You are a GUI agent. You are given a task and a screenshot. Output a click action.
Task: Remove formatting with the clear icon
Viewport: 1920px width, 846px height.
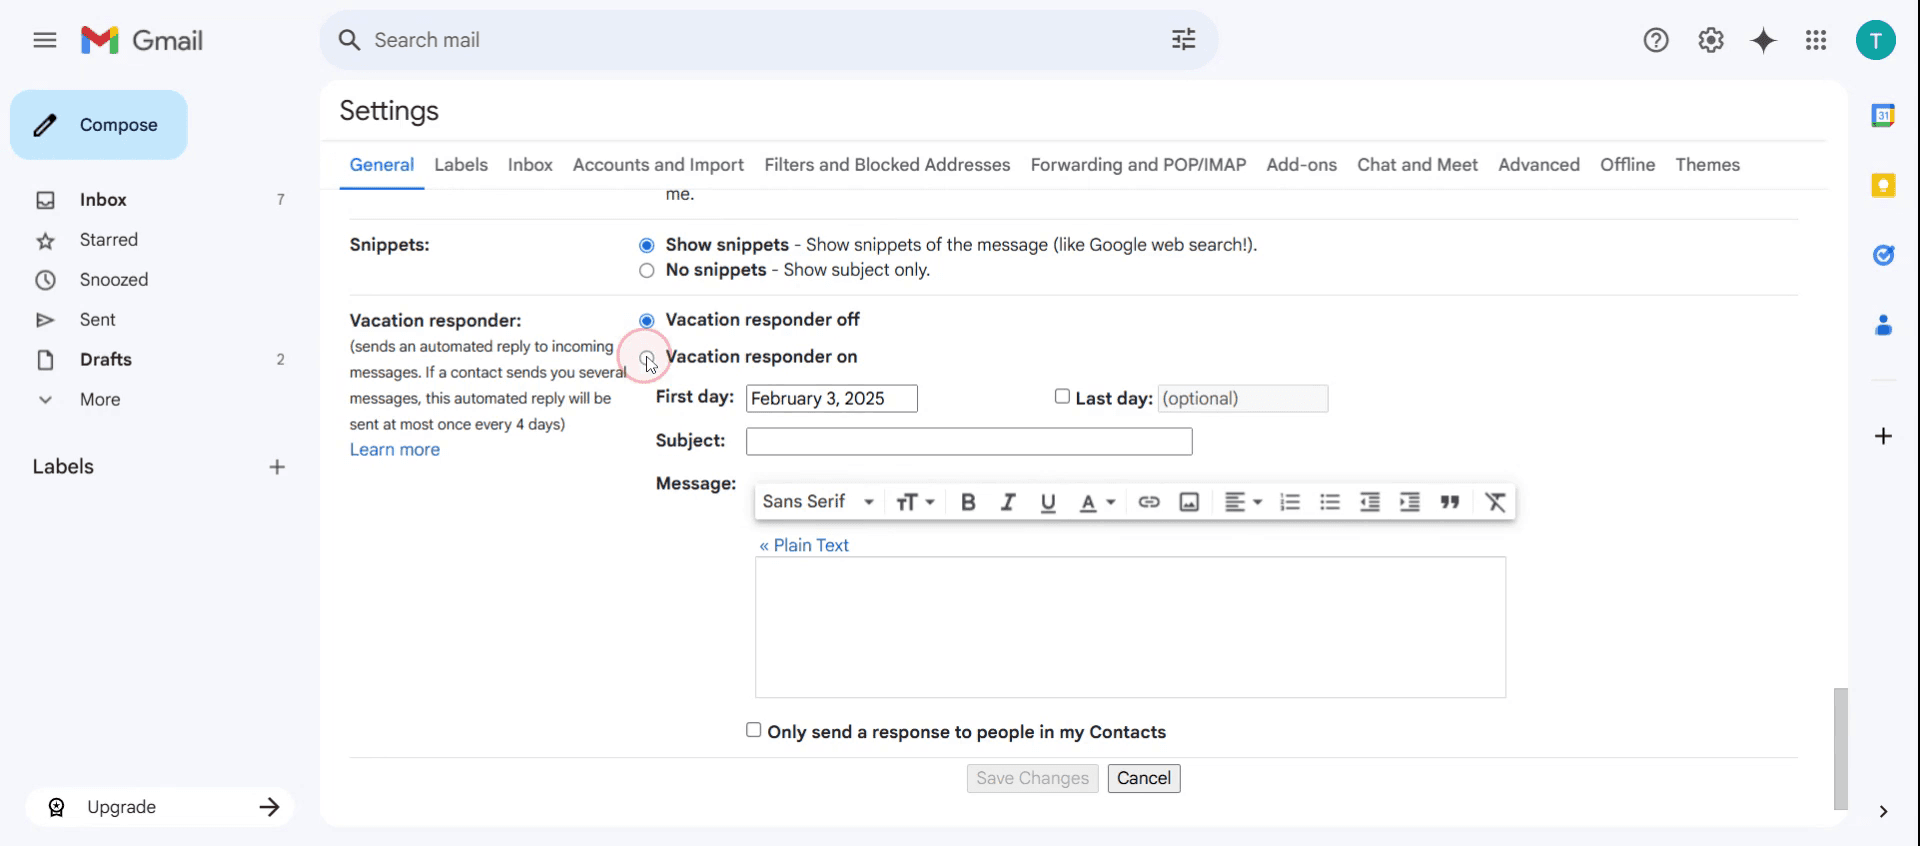[1495, 502]
